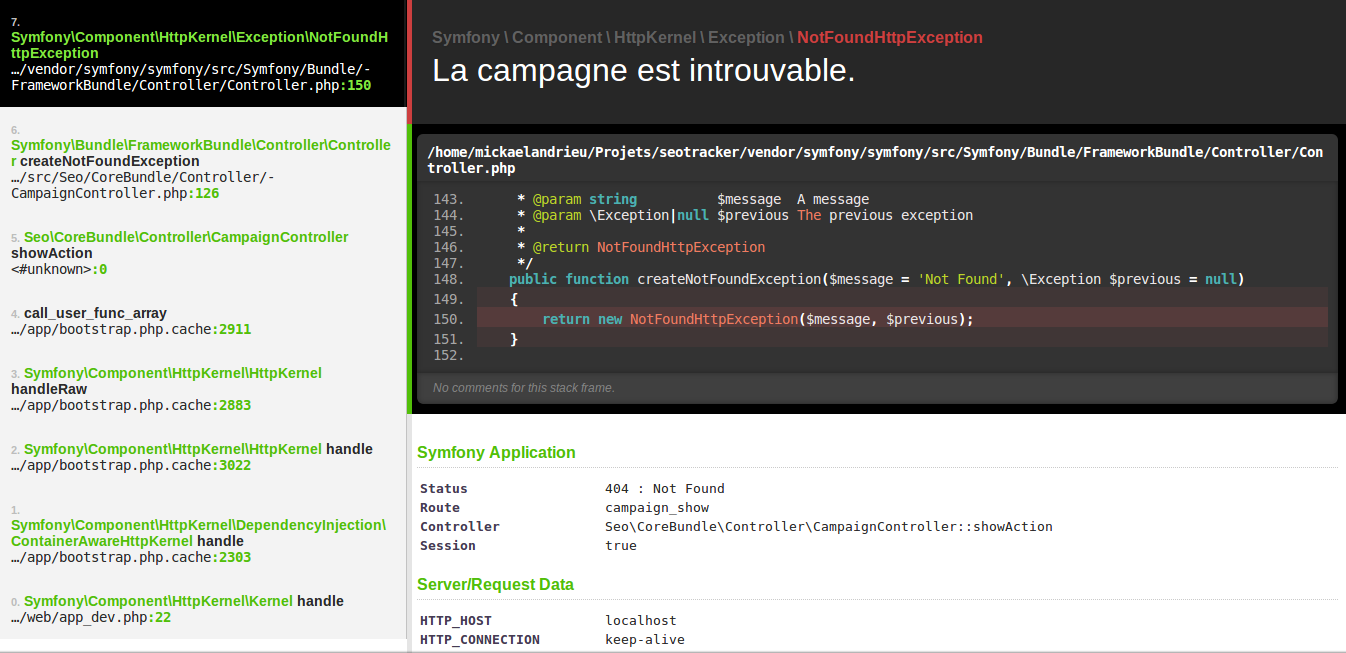Select stack frame 4 call_user_func_array

tap(203, 321)
